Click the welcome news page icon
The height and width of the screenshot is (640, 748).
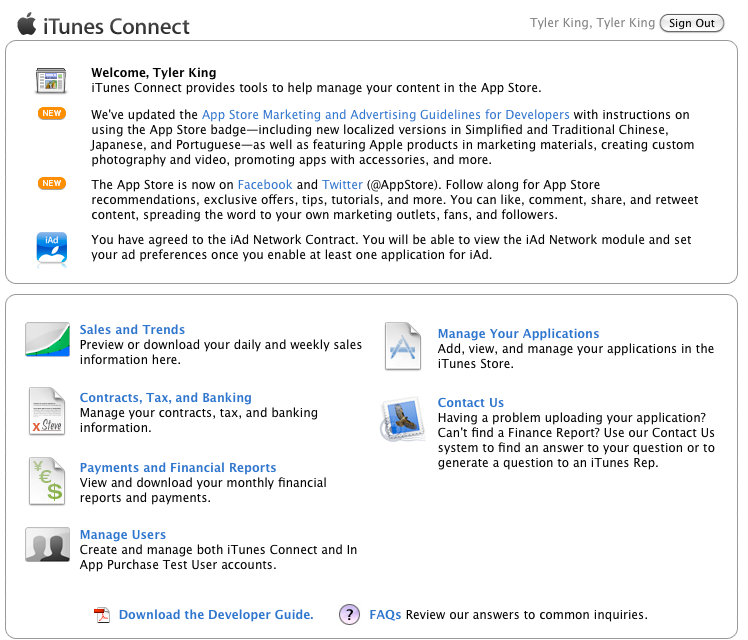(x=51, y=81)
